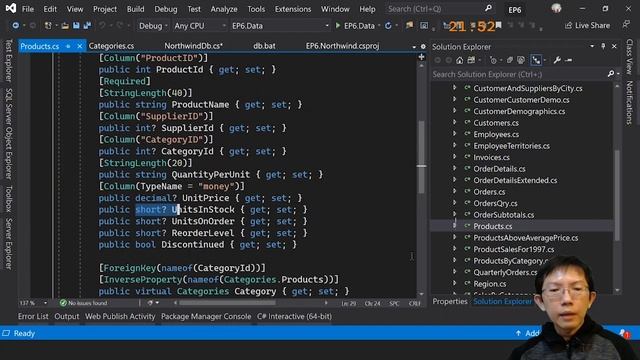Screen dimensions: 640x360
Task: Switch to the NorthwindDb.cs tab
Action: click(193, 46)
